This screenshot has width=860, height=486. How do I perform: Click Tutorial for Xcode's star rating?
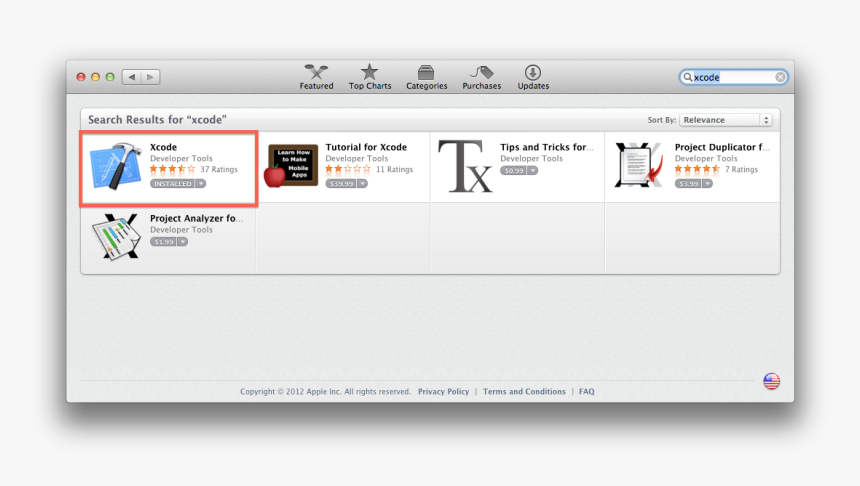[348, 169]
